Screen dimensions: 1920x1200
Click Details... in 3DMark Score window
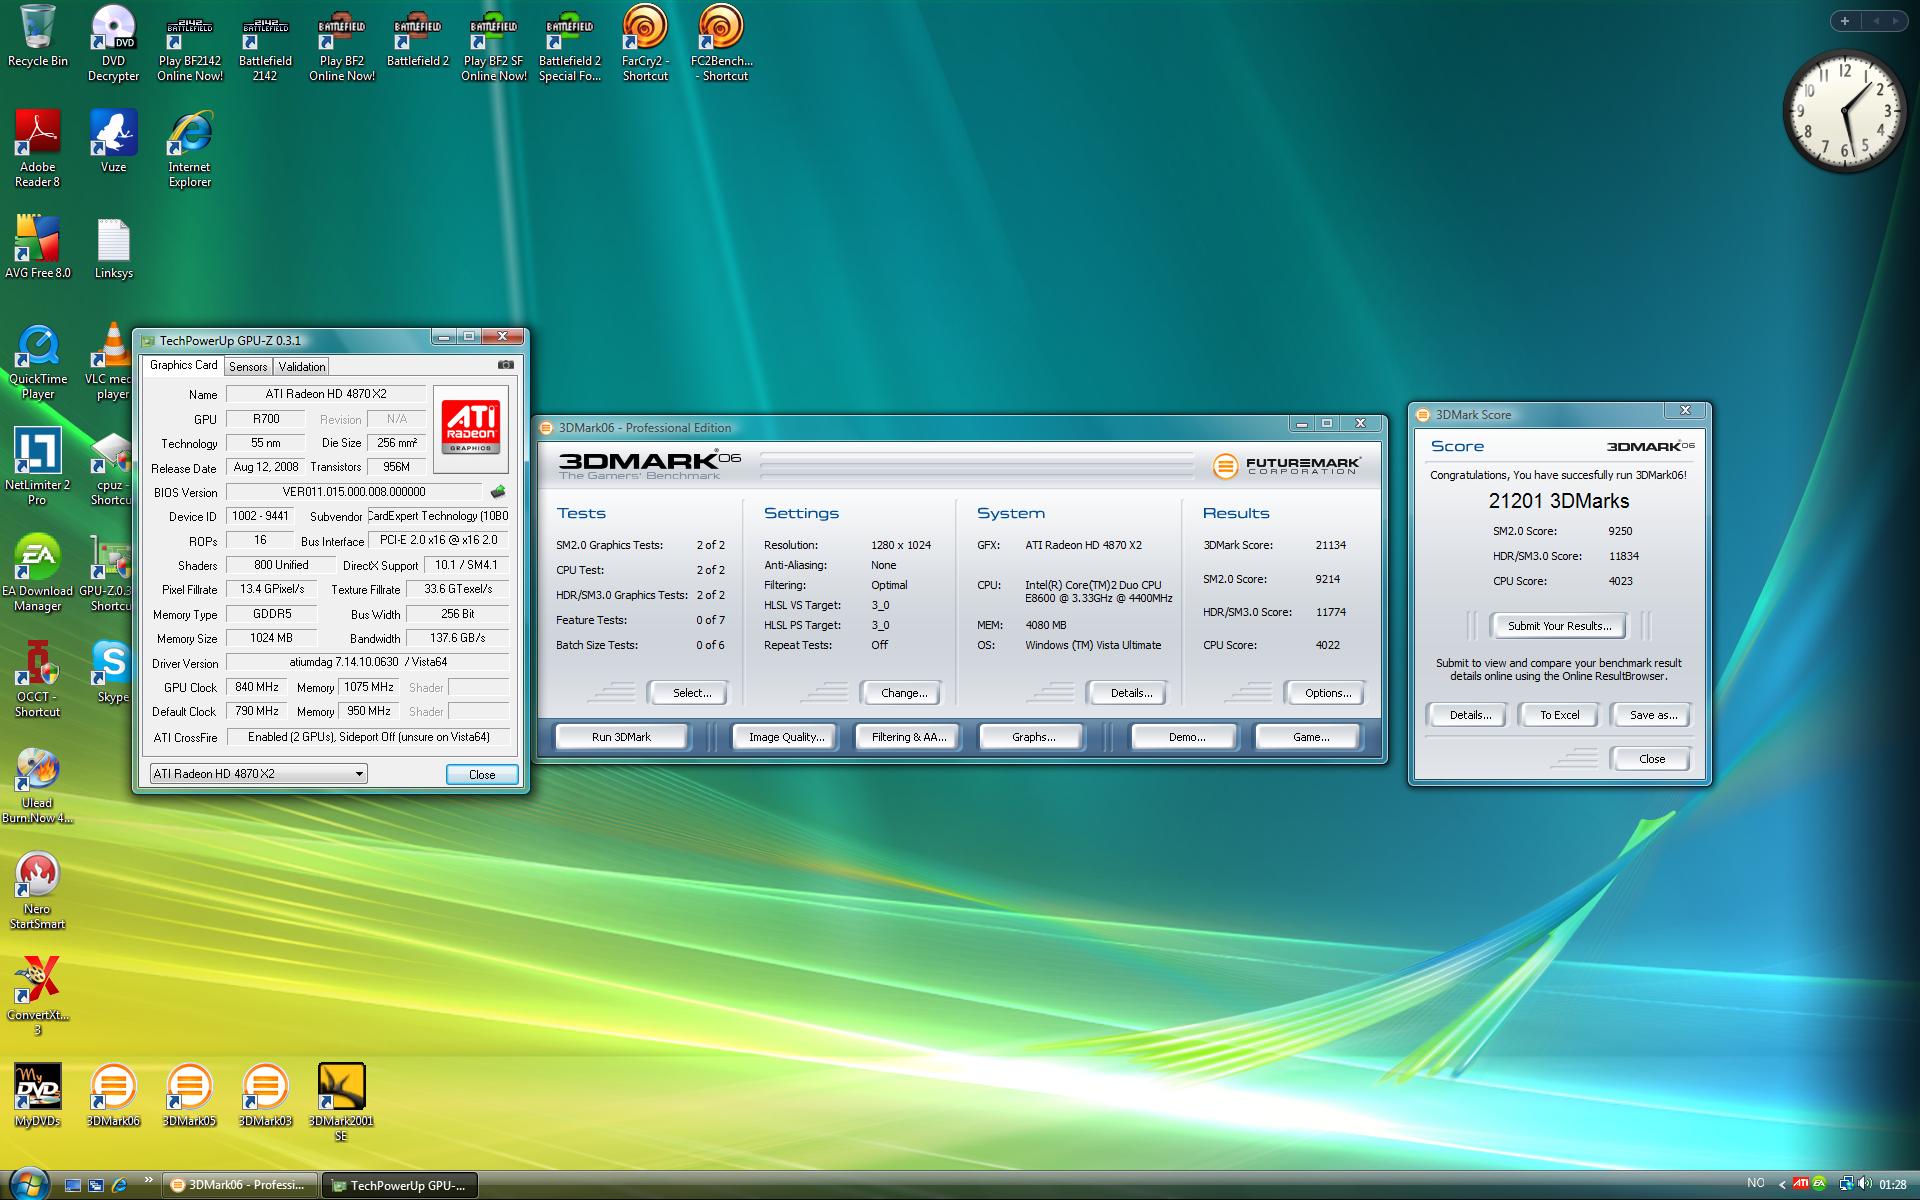pyautogui.click(x=1470, y=715)
